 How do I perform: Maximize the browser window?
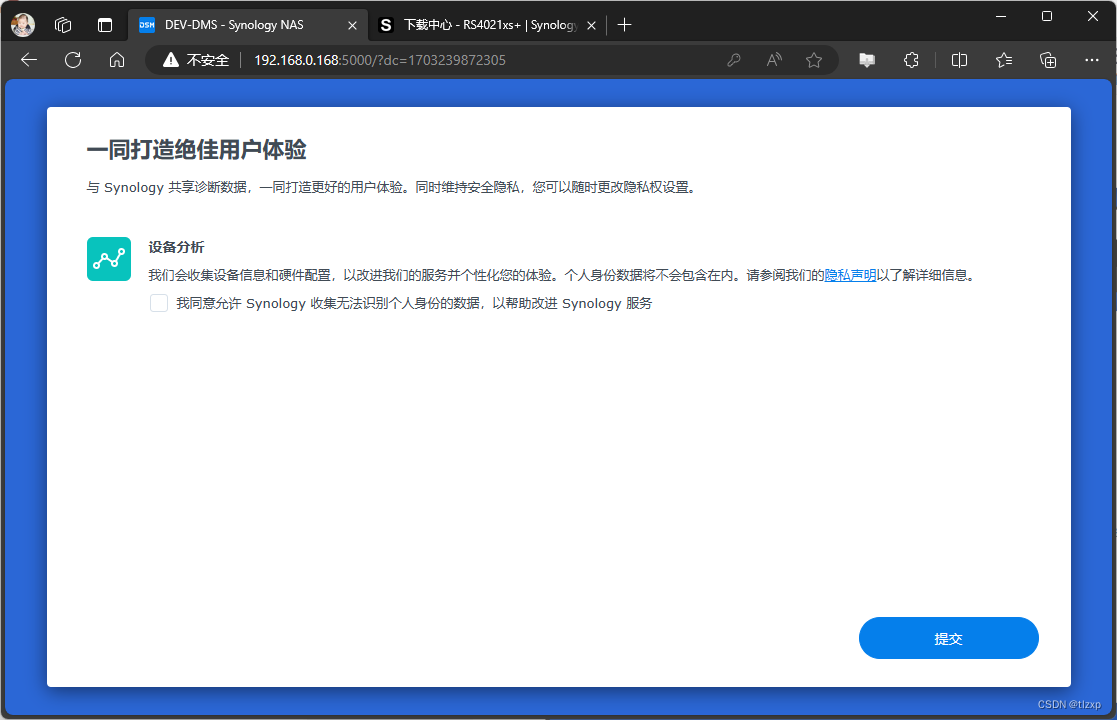pyautogui.click(x=1046, y=16)
